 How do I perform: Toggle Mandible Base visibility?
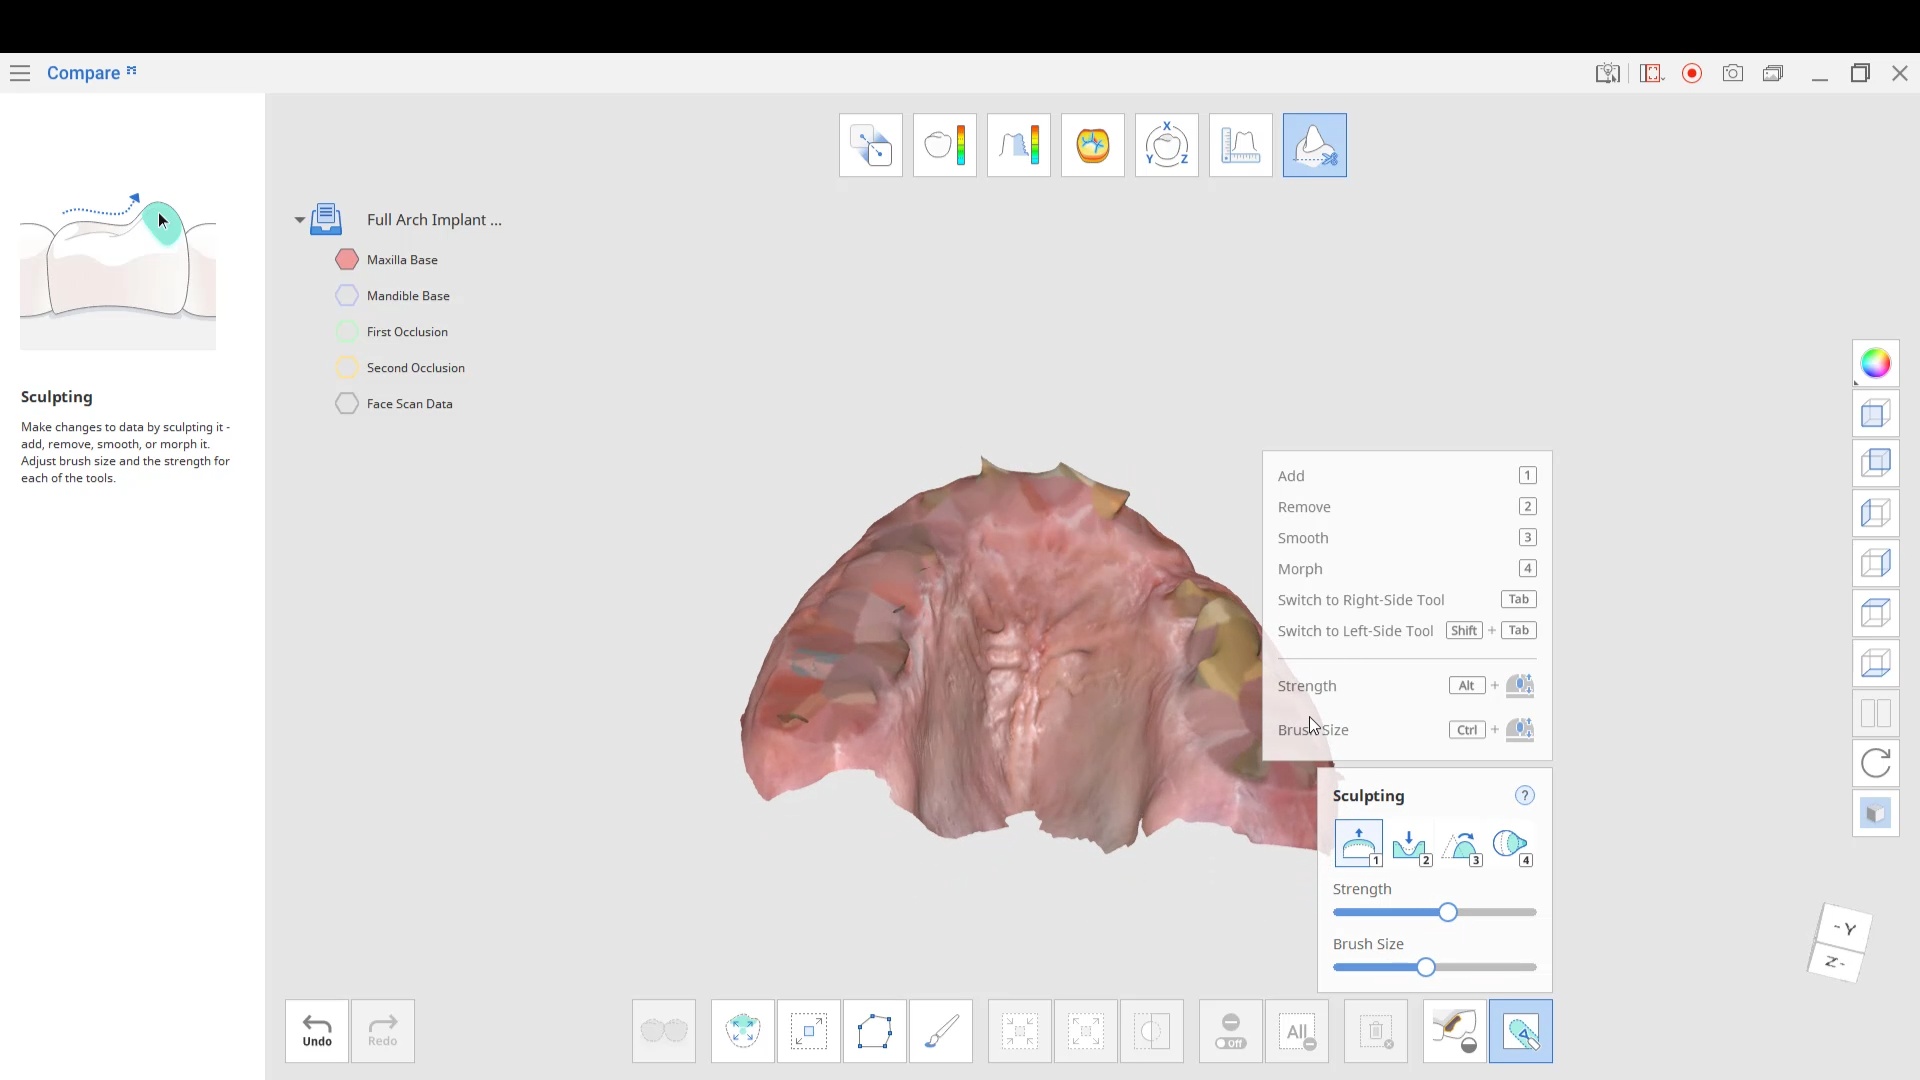(x=347, y=296)
